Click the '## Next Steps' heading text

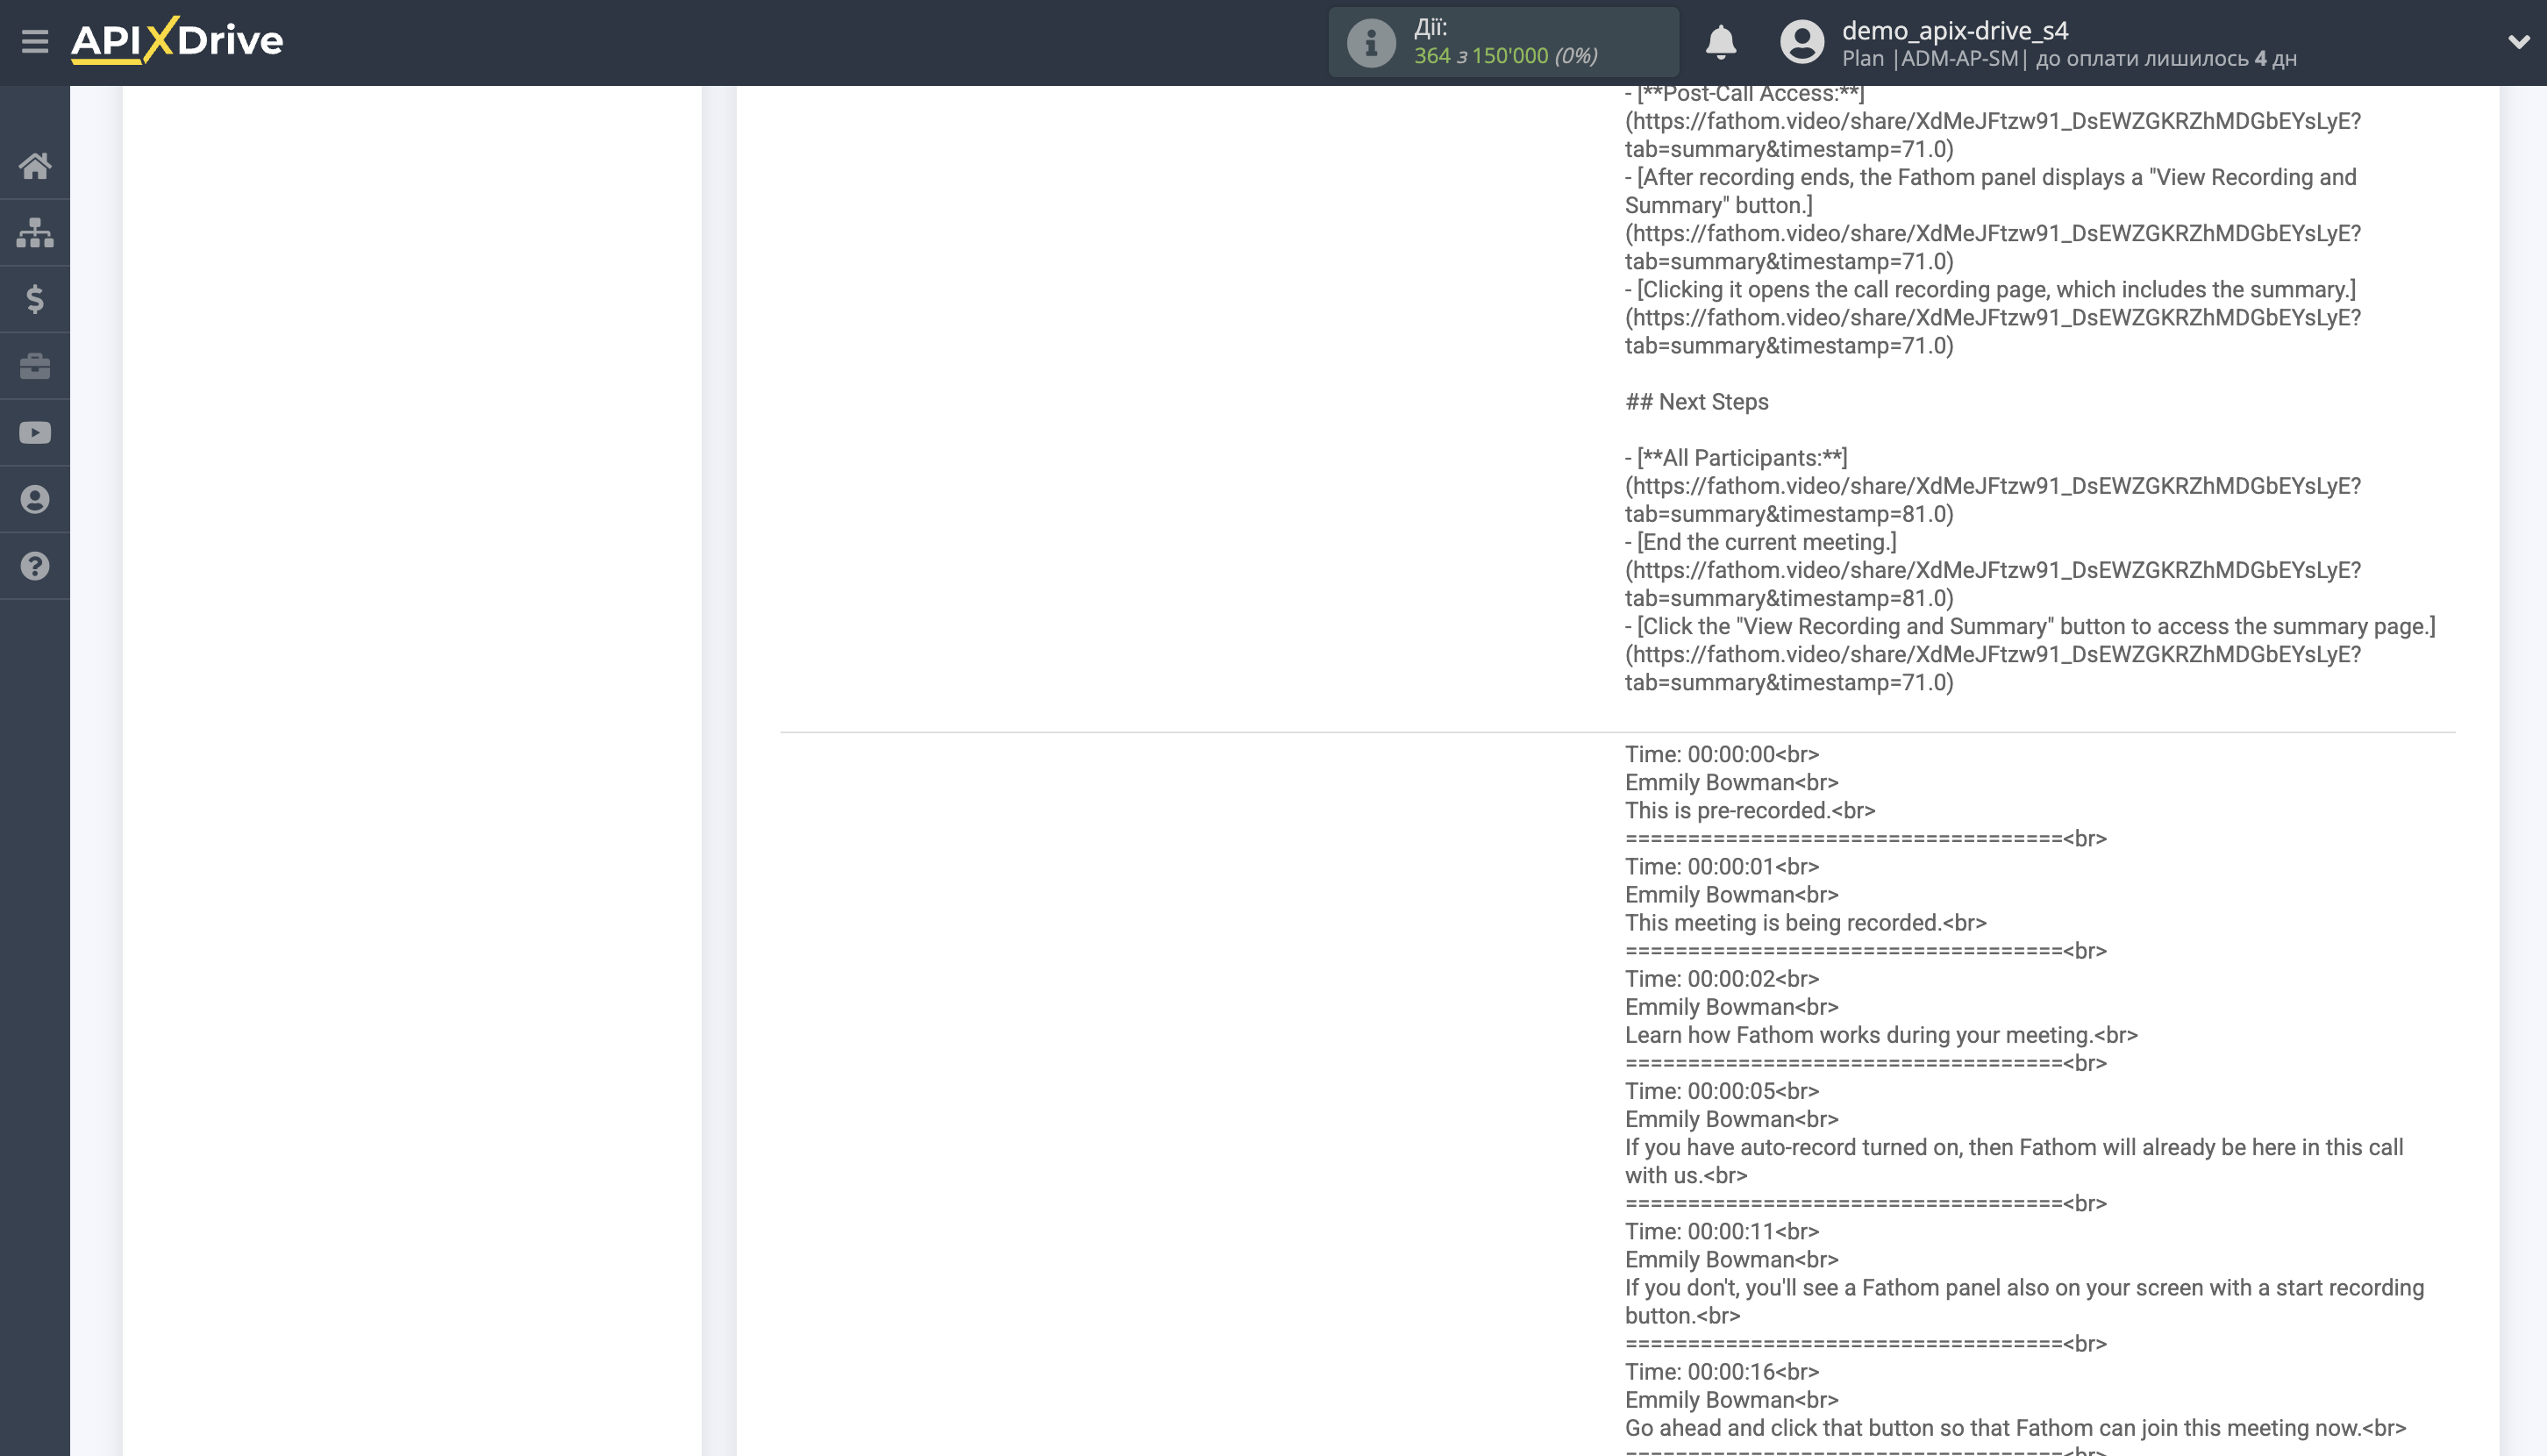(x=1696, y=402)
